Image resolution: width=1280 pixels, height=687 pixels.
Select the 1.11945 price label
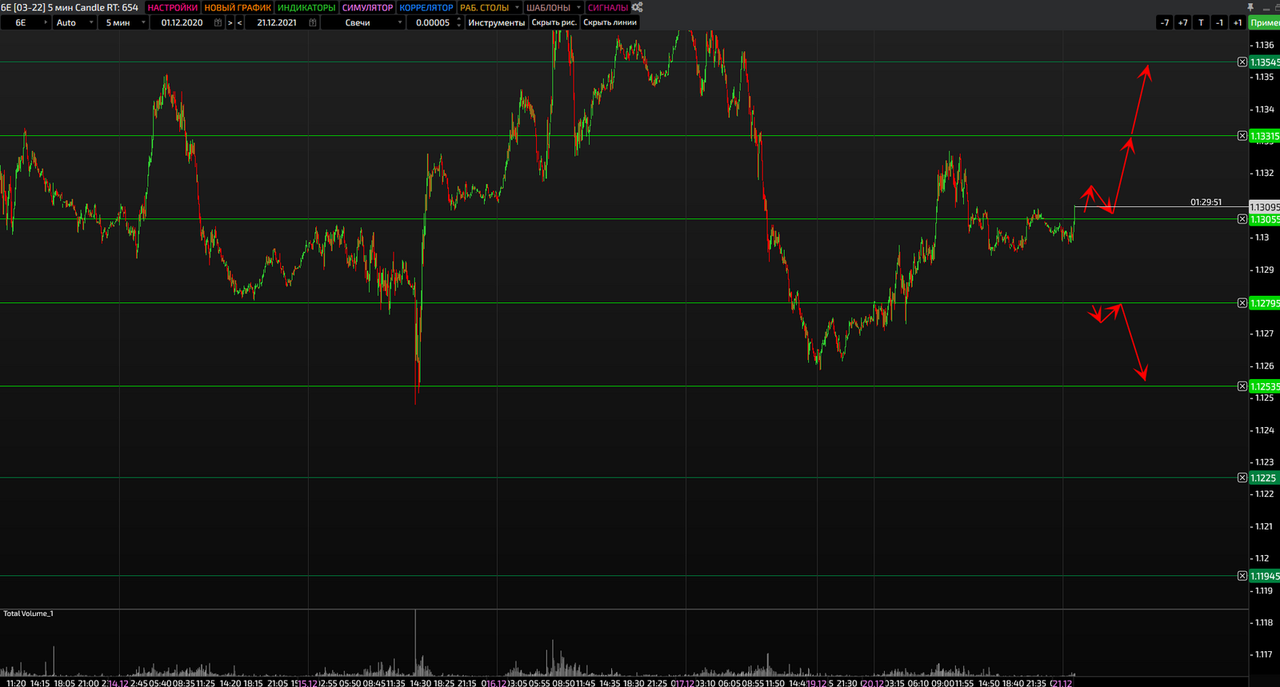[x=1264, y=575]
